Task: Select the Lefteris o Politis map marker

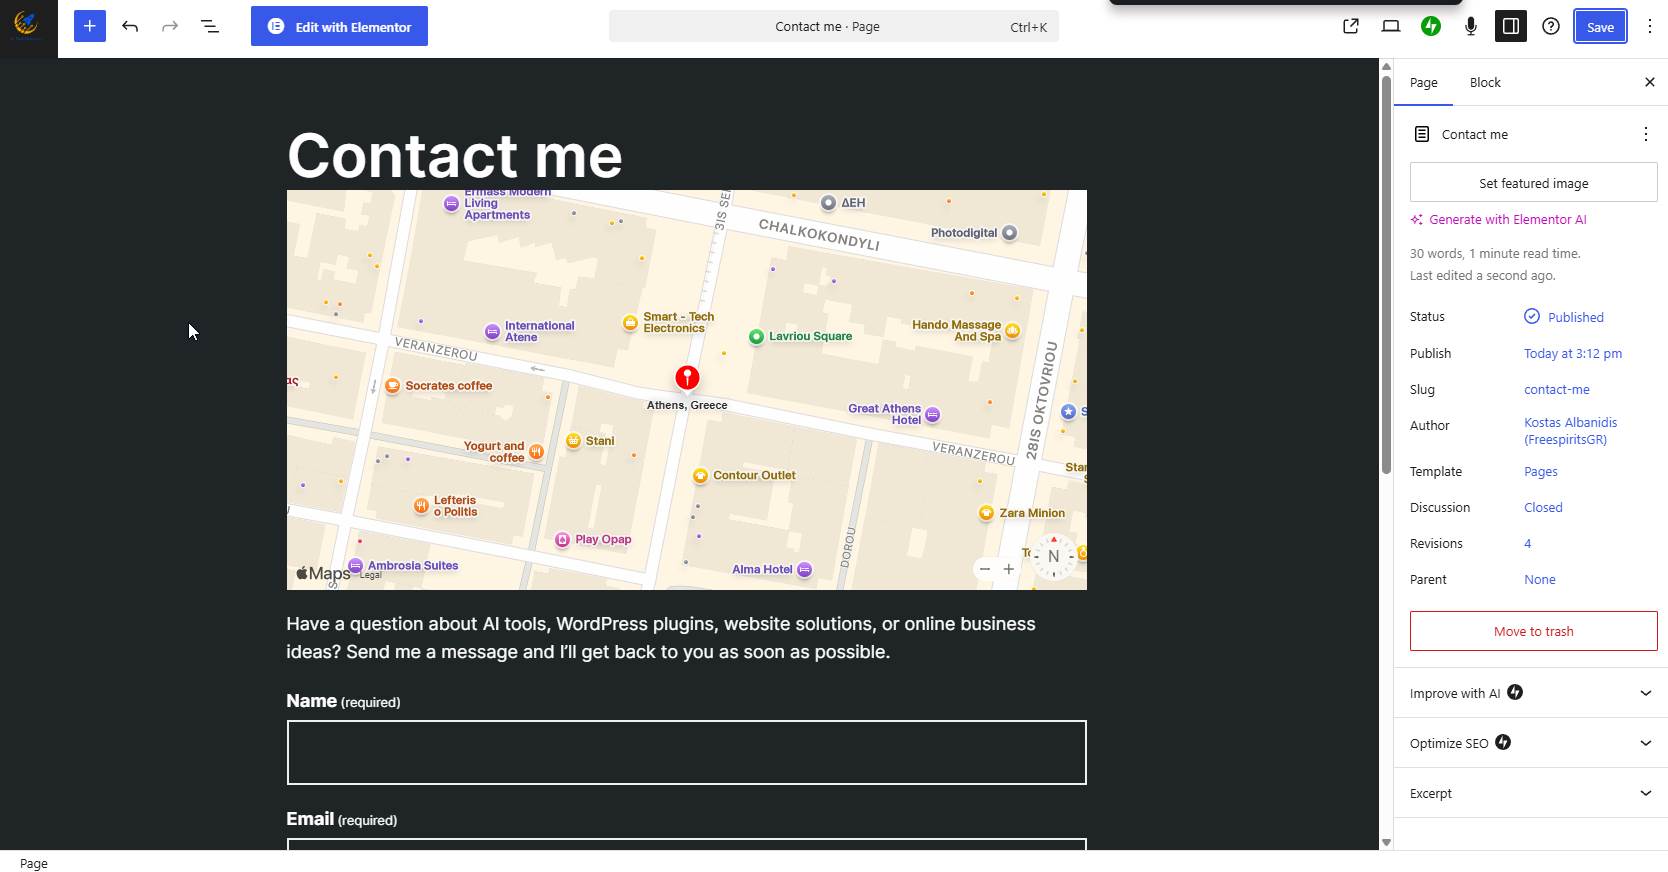Action: pos(421,506)
